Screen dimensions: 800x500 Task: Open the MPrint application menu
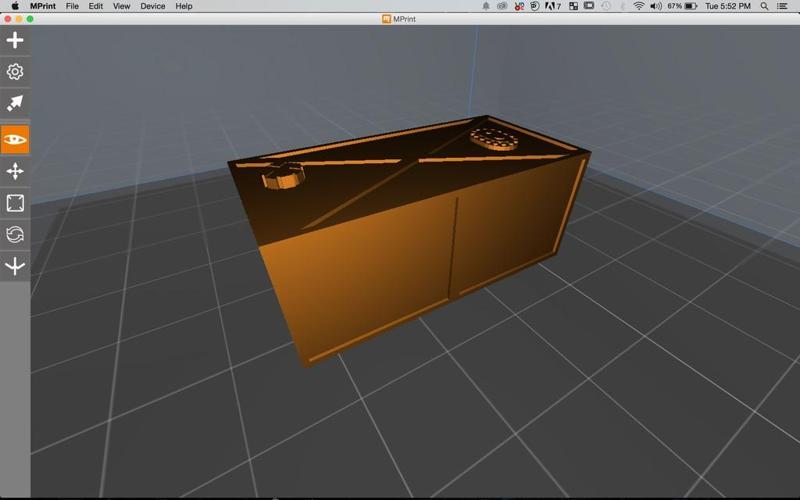[43, 6]
